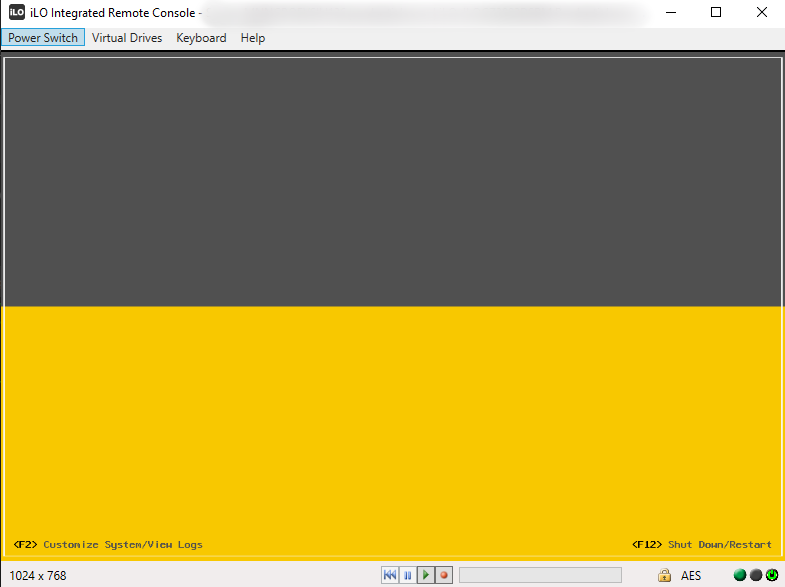Start recording with the red record button
The width and height of the screenshot is (785, 587).
[x=444, y=575]
